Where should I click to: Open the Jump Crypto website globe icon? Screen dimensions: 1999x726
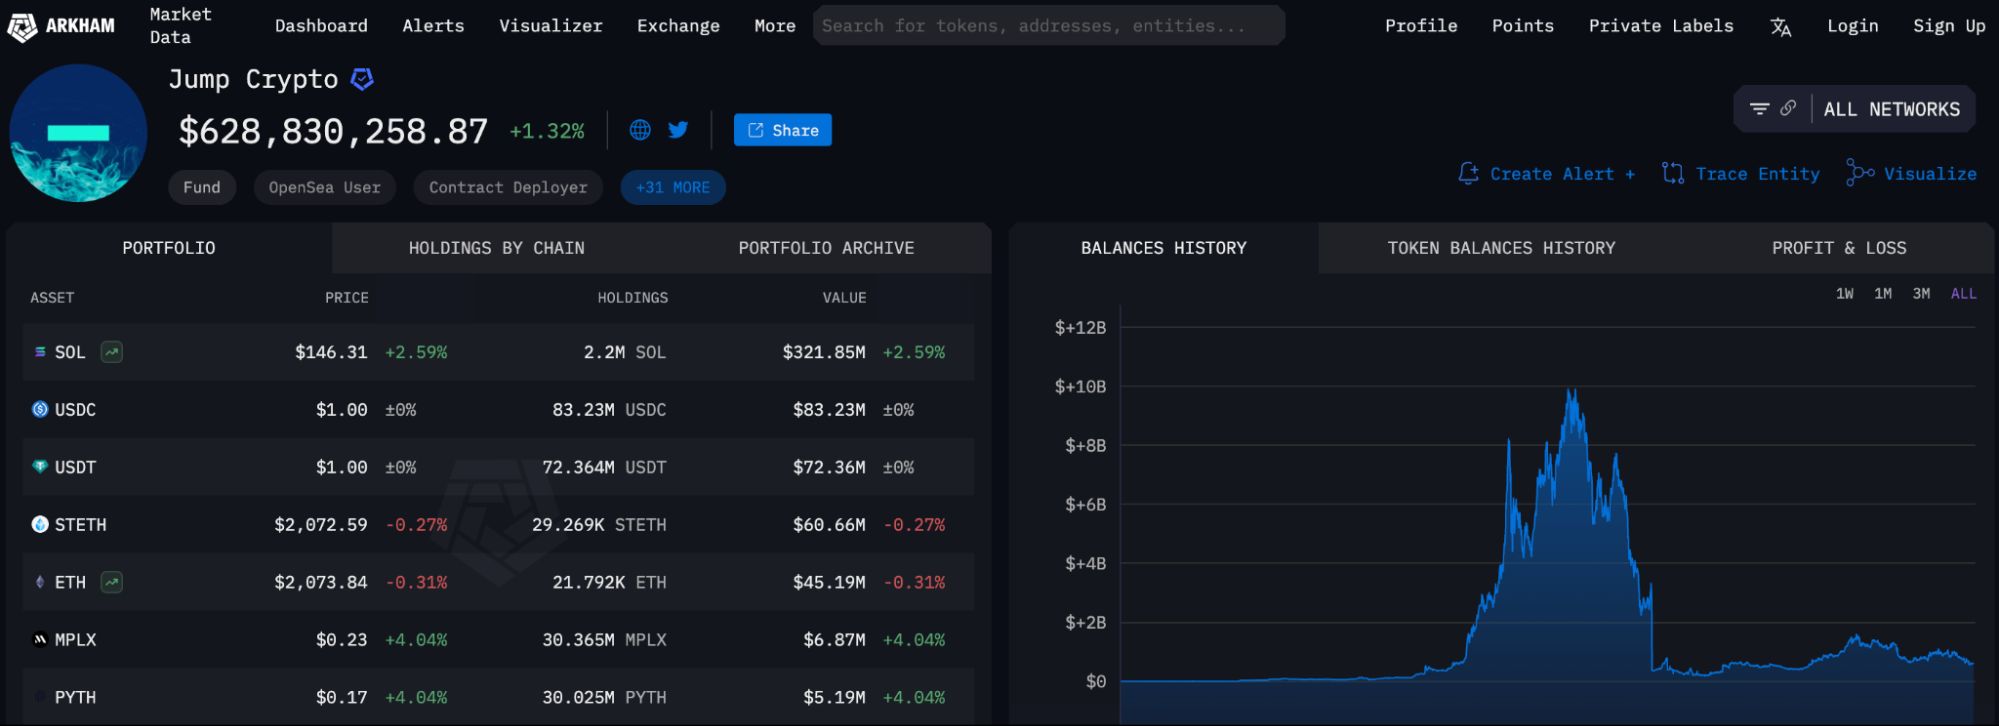coord(640,130)
